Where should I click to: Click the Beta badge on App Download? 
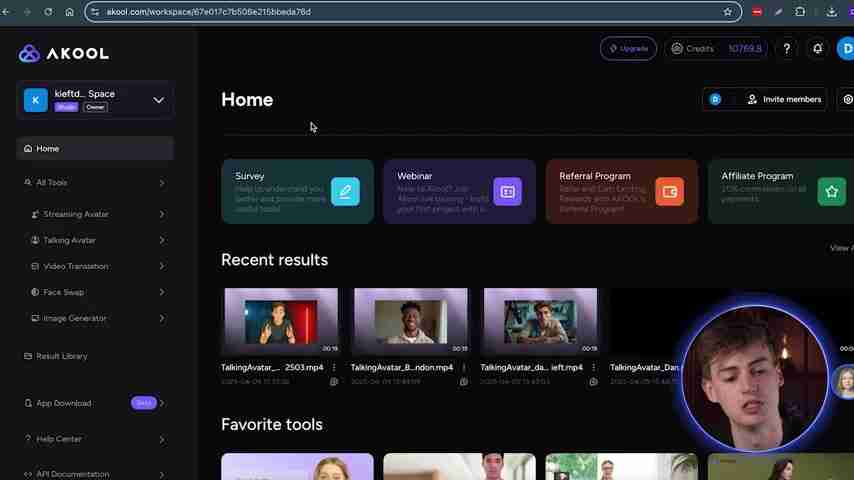pos(144,403)
